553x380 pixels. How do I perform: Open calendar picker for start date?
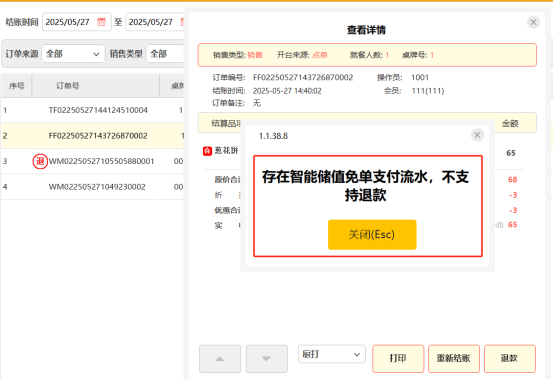pos(101,22)
